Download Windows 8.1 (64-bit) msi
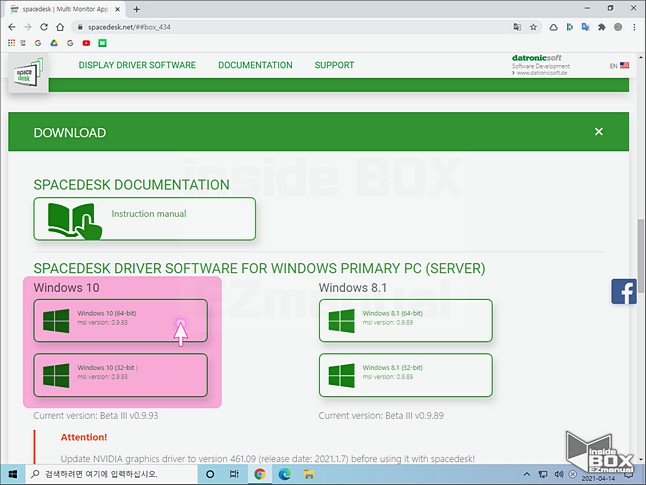Image resolution: width=646 pixels, height=485 pixels. pos(406,321)
